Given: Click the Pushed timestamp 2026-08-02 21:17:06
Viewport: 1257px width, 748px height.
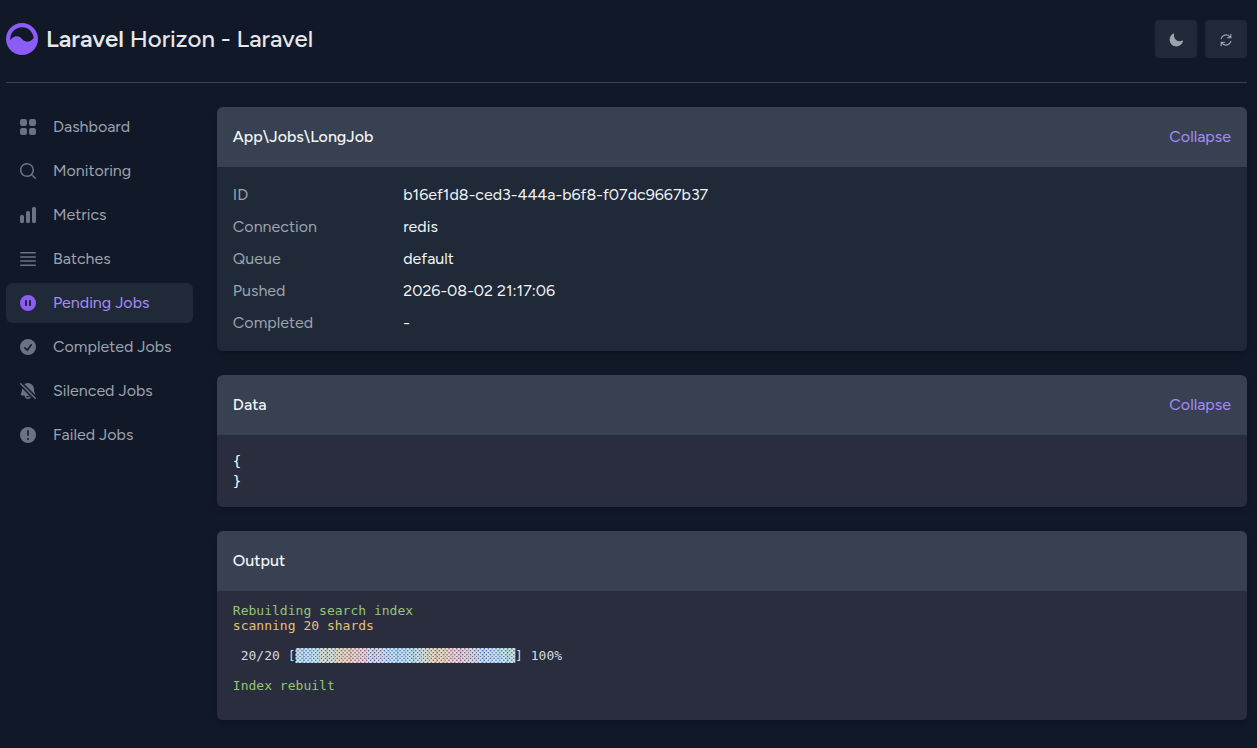Looking at the screenshot, I should pos(479,291).
